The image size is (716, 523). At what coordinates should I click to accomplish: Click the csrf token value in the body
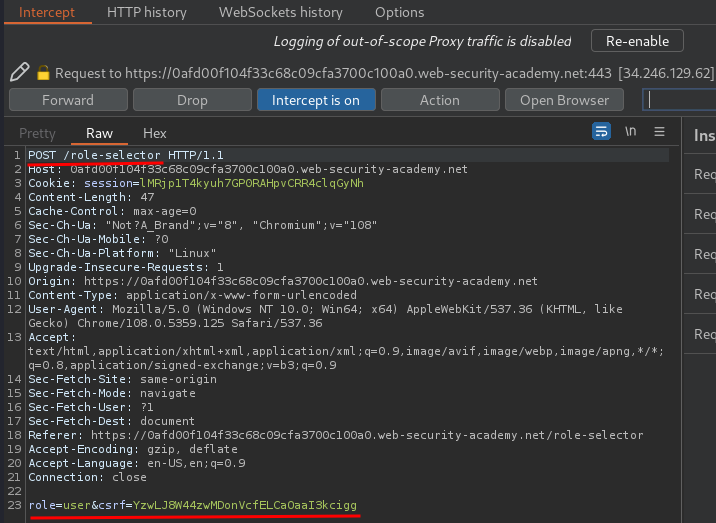[x=245, y=505]
